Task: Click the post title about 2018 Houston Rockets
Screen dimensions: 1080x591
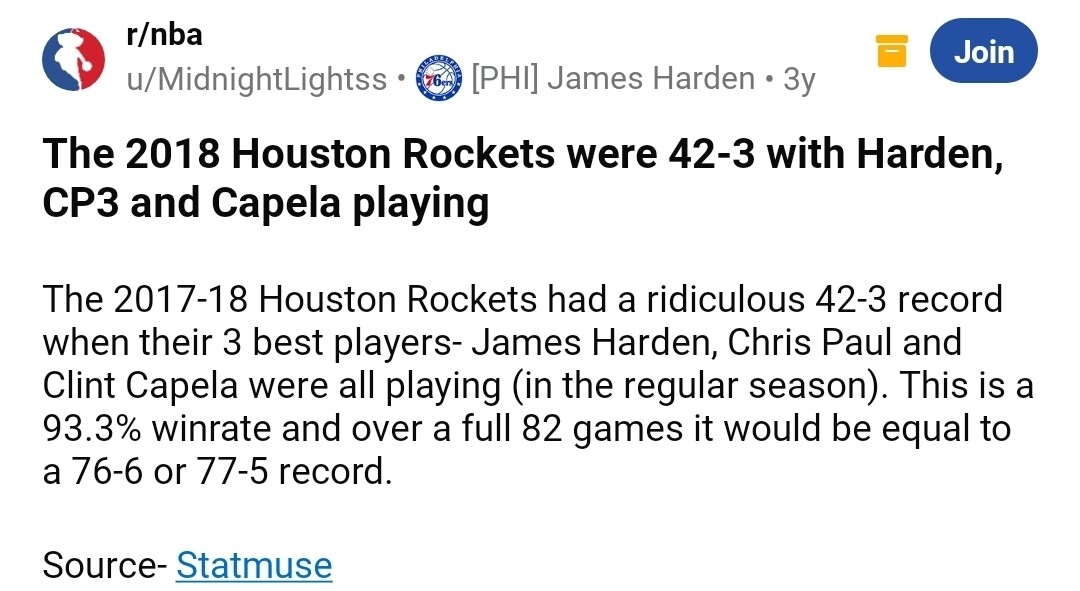Action: (522, 157)
